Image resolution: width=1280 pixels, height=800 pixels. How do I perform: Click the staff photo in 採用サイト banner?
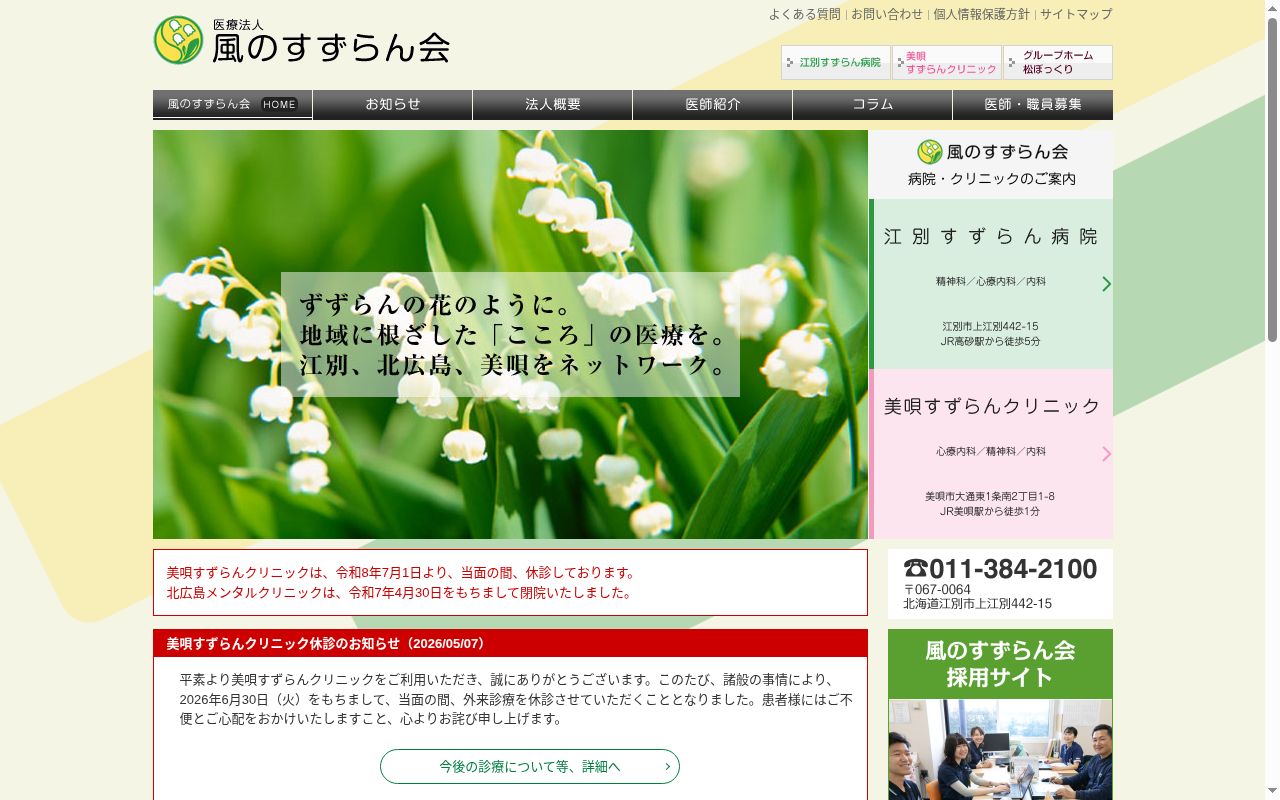1000,749
